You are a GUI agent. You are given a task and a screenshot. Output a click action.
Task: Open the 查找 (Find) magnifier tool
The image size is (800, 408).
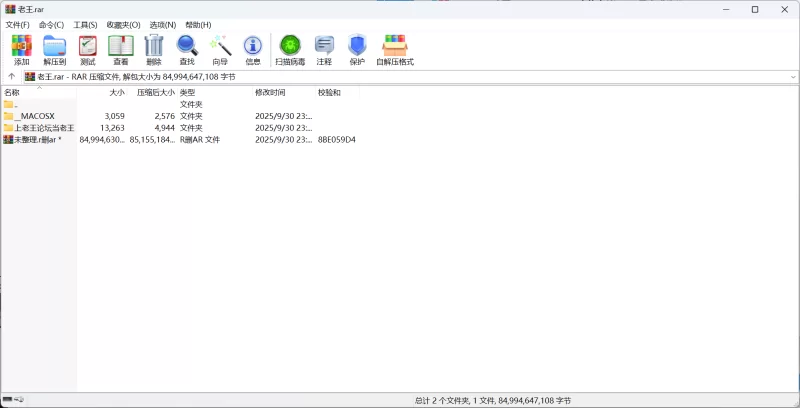click(x=187, y=49)
